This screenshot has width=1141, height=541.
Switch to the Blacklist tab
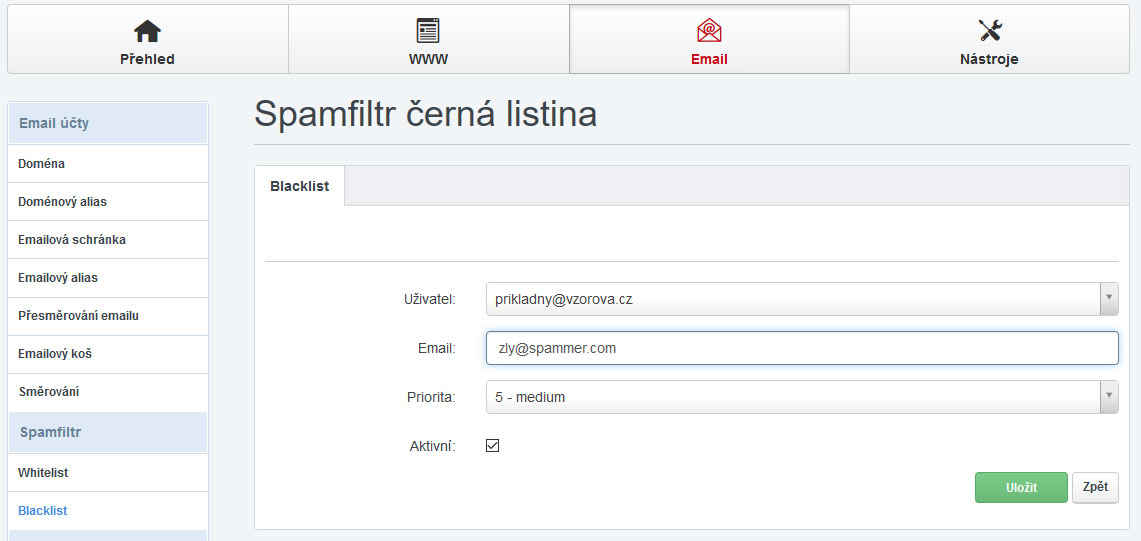point(300,186)
